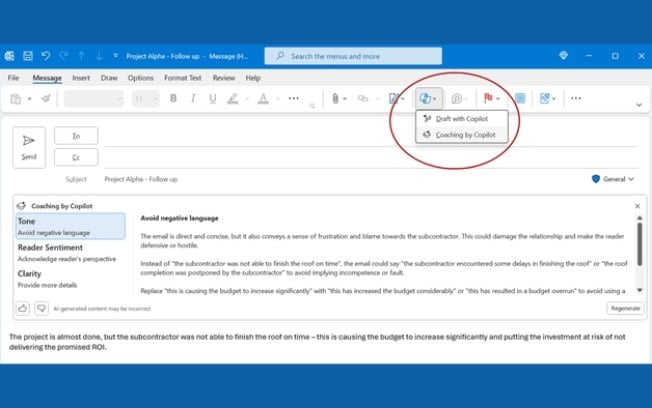Expand the Follow Up flag dropdown arrow

[498, 99]
